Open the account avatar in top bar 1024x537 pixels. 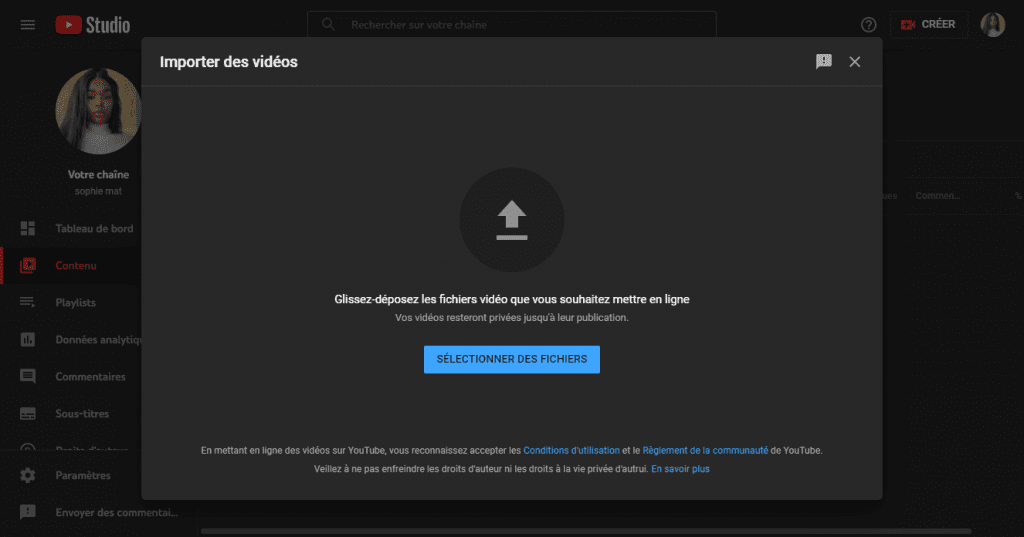click(x=993, y=24)
